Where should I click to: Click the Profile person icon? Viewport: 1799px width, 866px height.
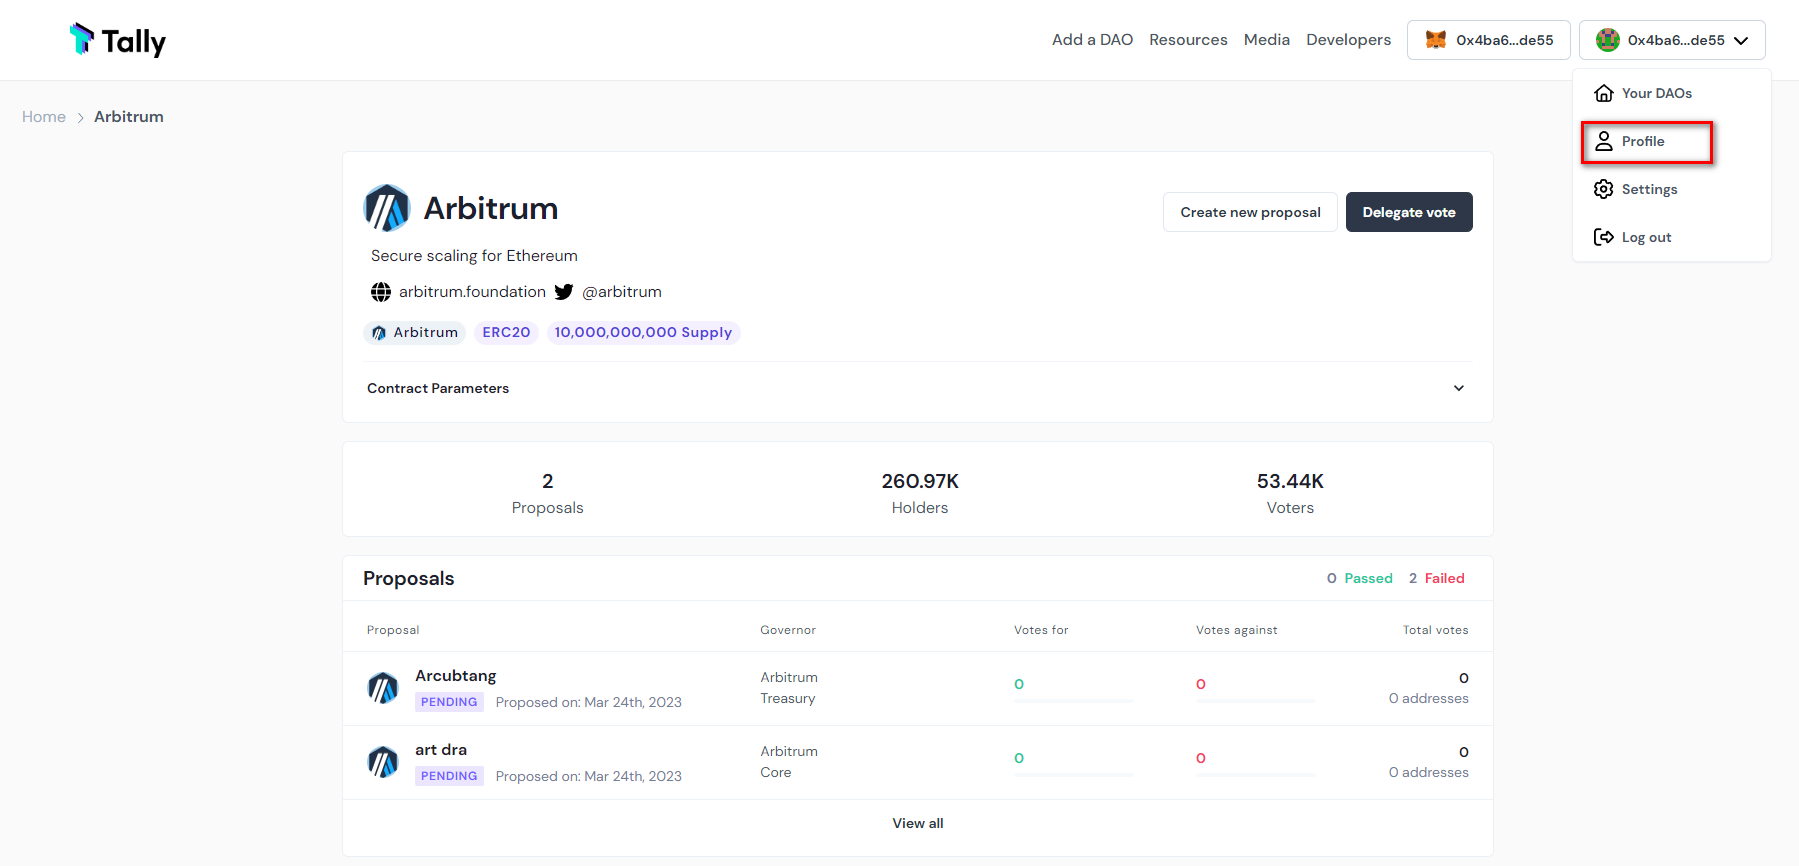tap(1604, 141)
